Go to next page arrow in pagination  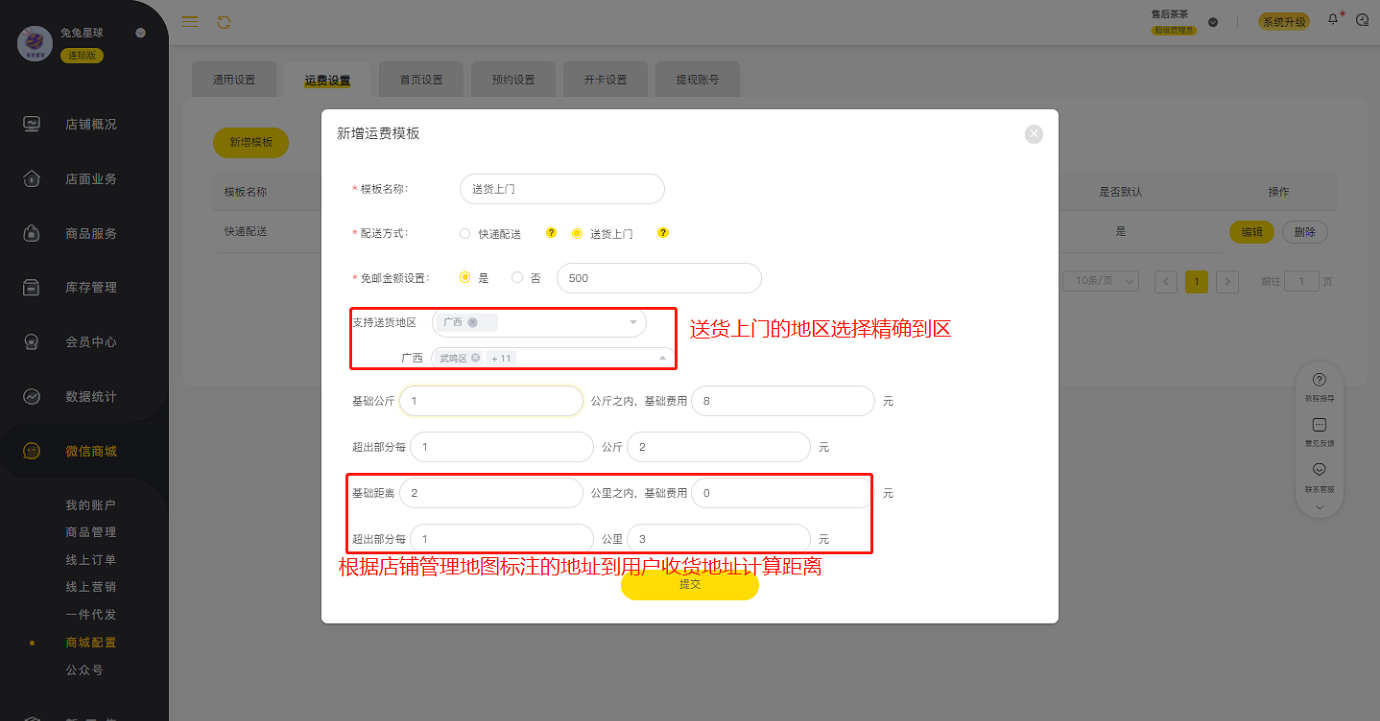click(x=1228, y=282)
